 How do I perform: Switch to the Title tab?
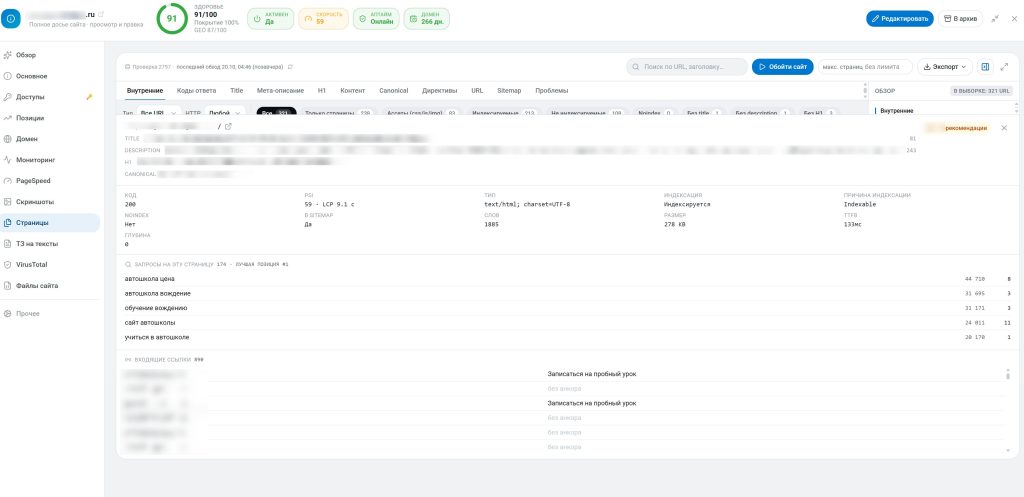(236, 91)
